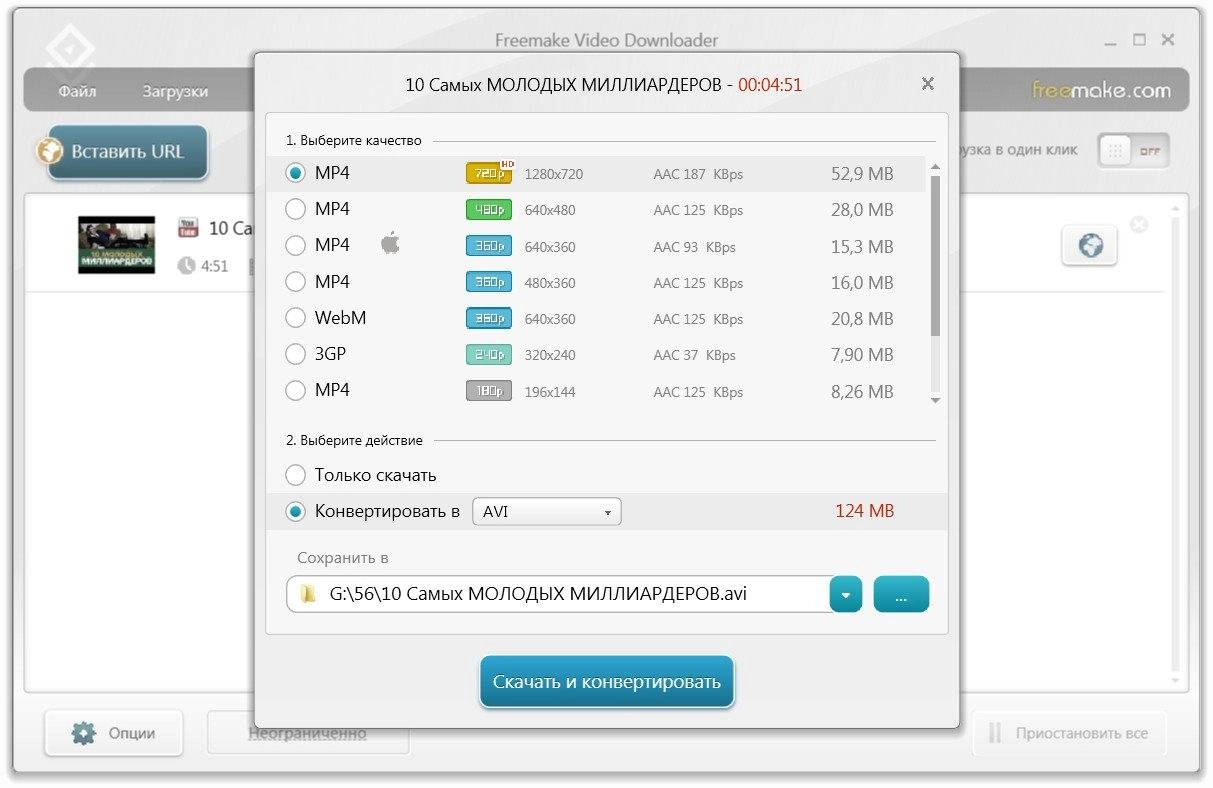The width and height of the screenshot is (1213, 788).
Task: Click the '7,90 MB' size text
Action: point(862,355)
